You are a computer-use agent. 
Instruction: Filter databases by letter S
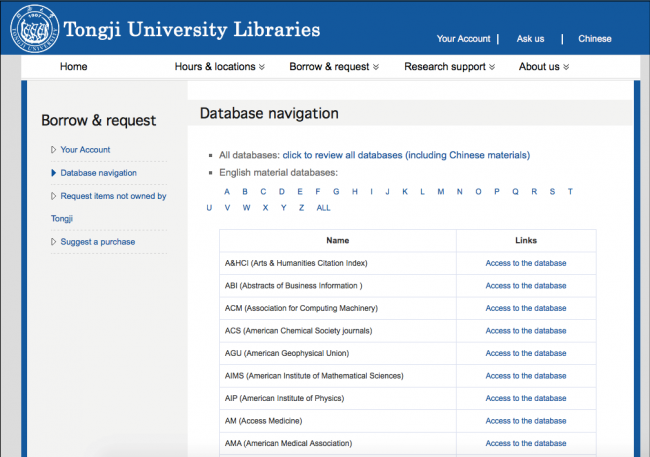coord(552,192)
